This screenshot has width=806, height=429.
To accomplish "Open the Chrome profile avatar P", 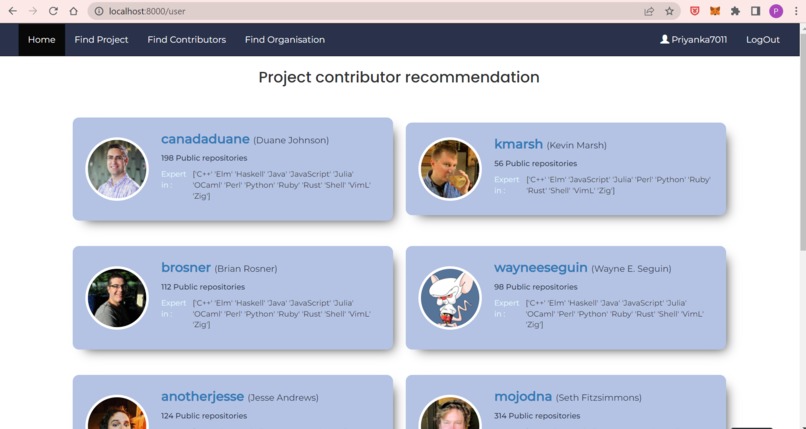I will [776, 11].
